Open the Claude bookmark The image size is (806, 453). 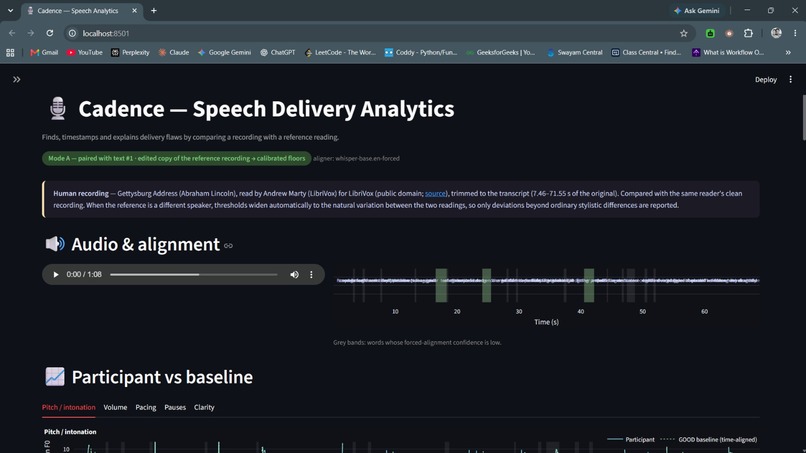(174, 52)
